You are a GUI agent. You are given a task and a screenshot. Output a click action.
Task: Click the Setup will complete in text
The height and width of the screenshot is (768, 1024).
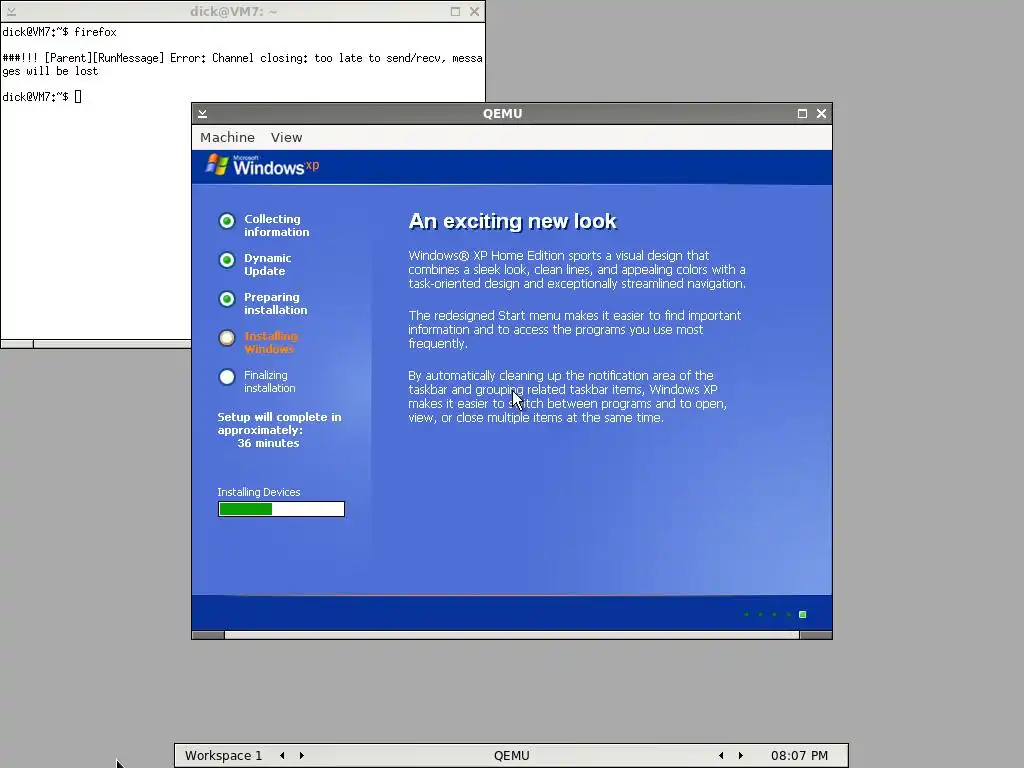coord(280,417)
